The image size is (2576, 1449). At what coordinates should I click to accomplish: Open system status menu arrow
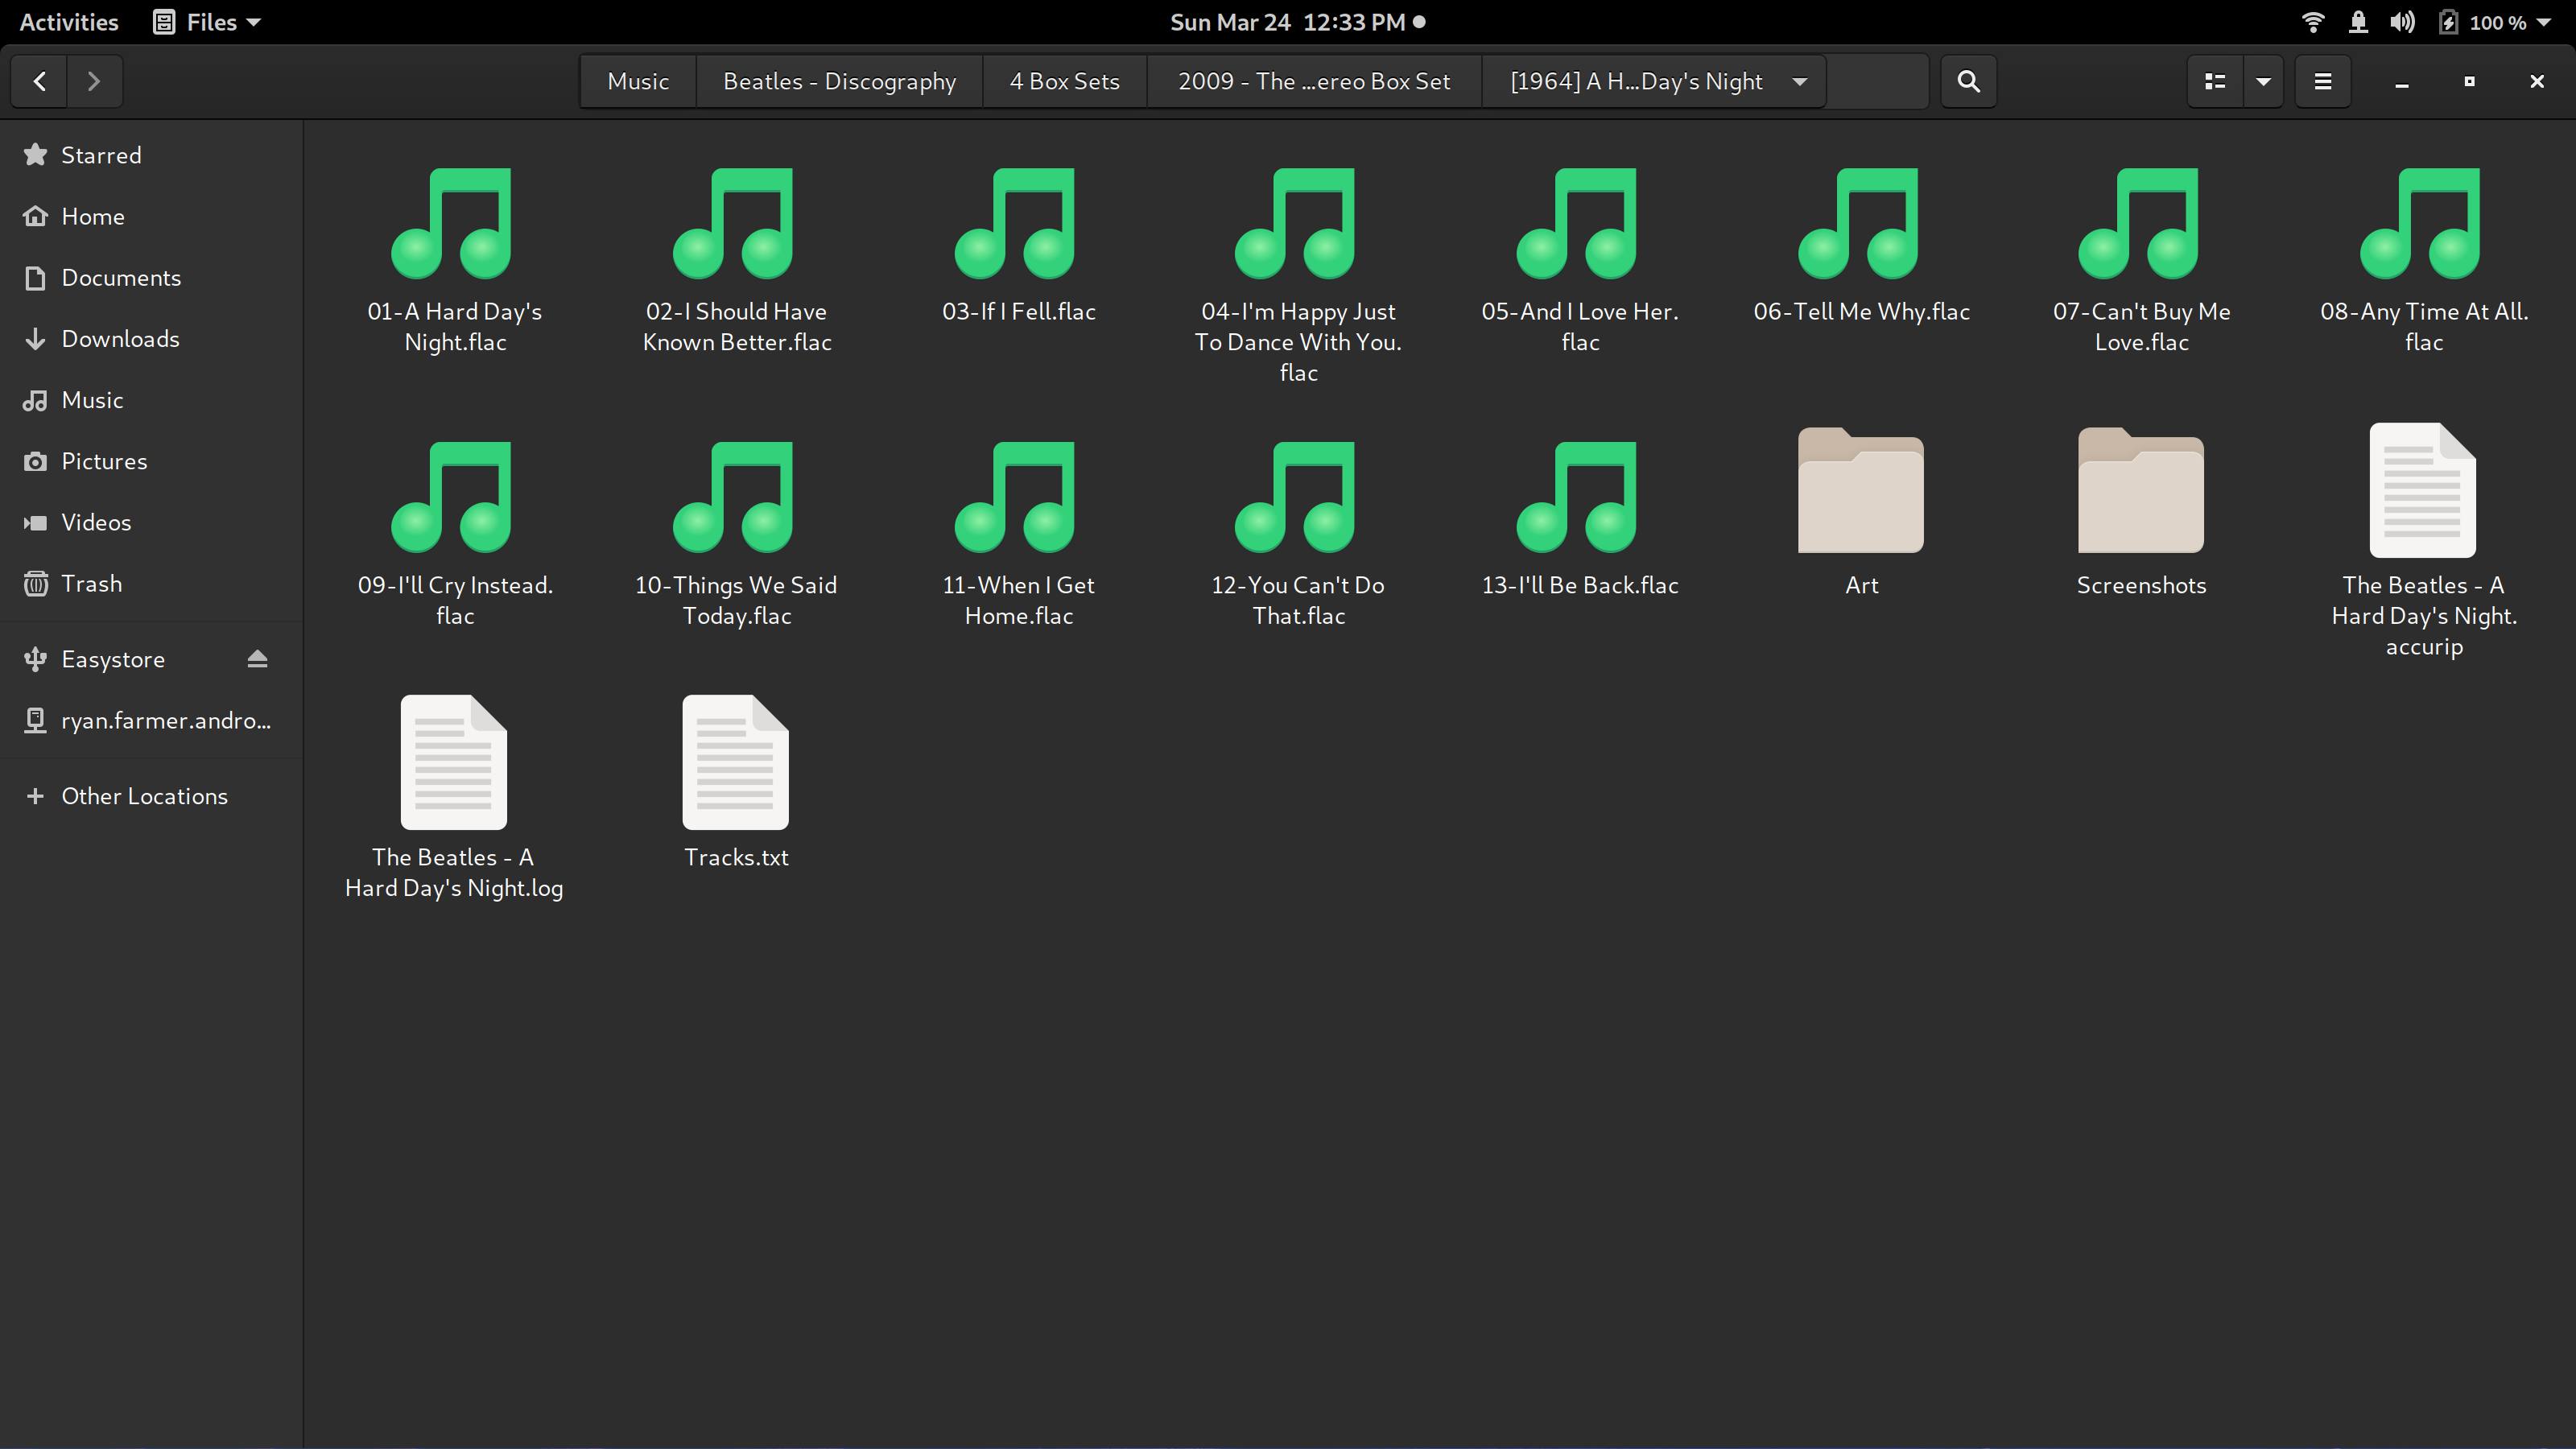[x=2543, y=22]
